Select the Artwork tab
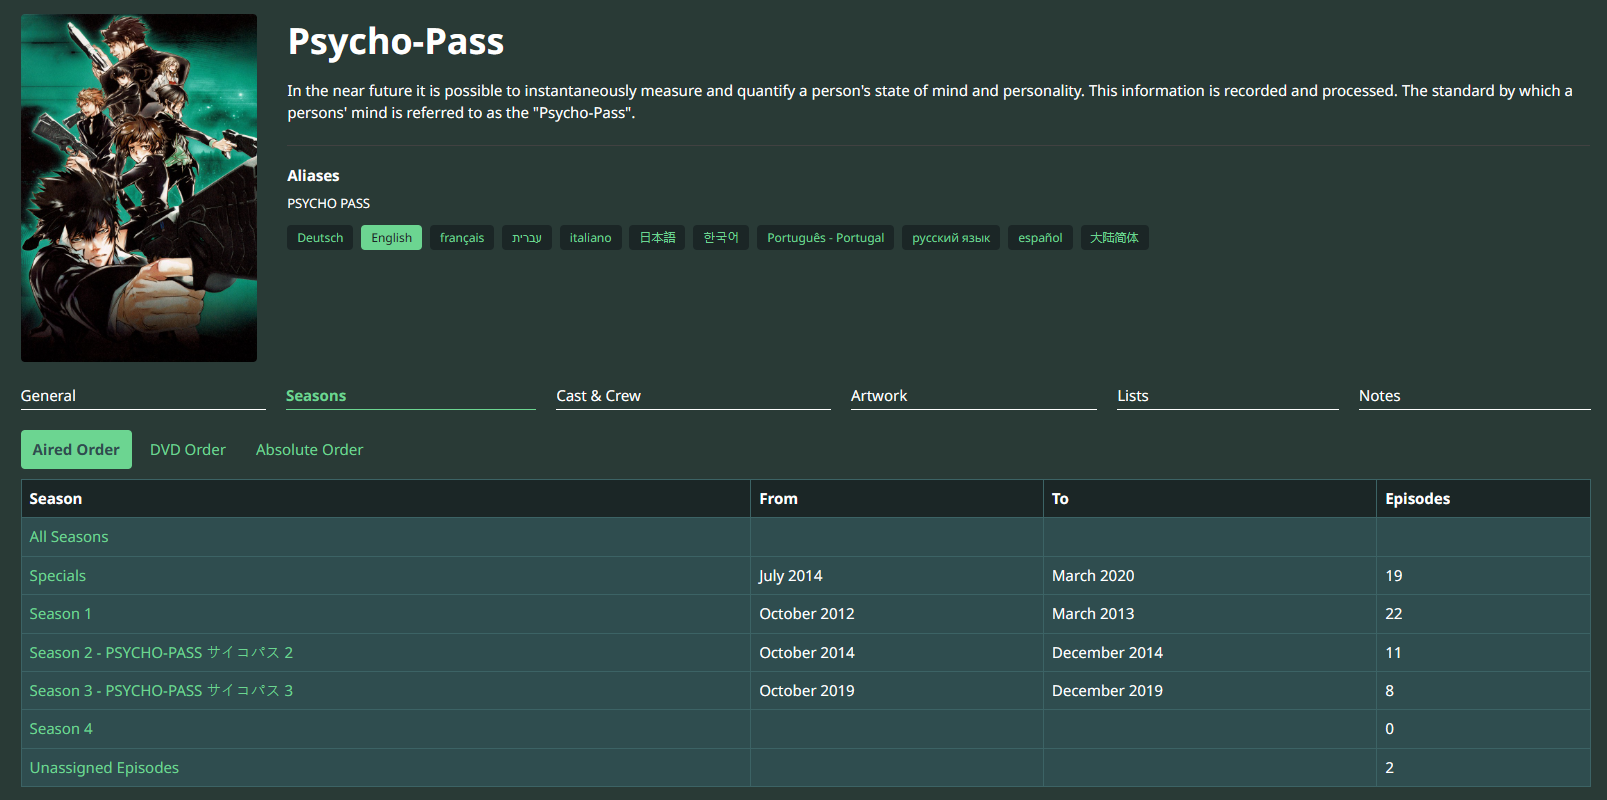Screen dimensions: 1607x800 (879, 396)
